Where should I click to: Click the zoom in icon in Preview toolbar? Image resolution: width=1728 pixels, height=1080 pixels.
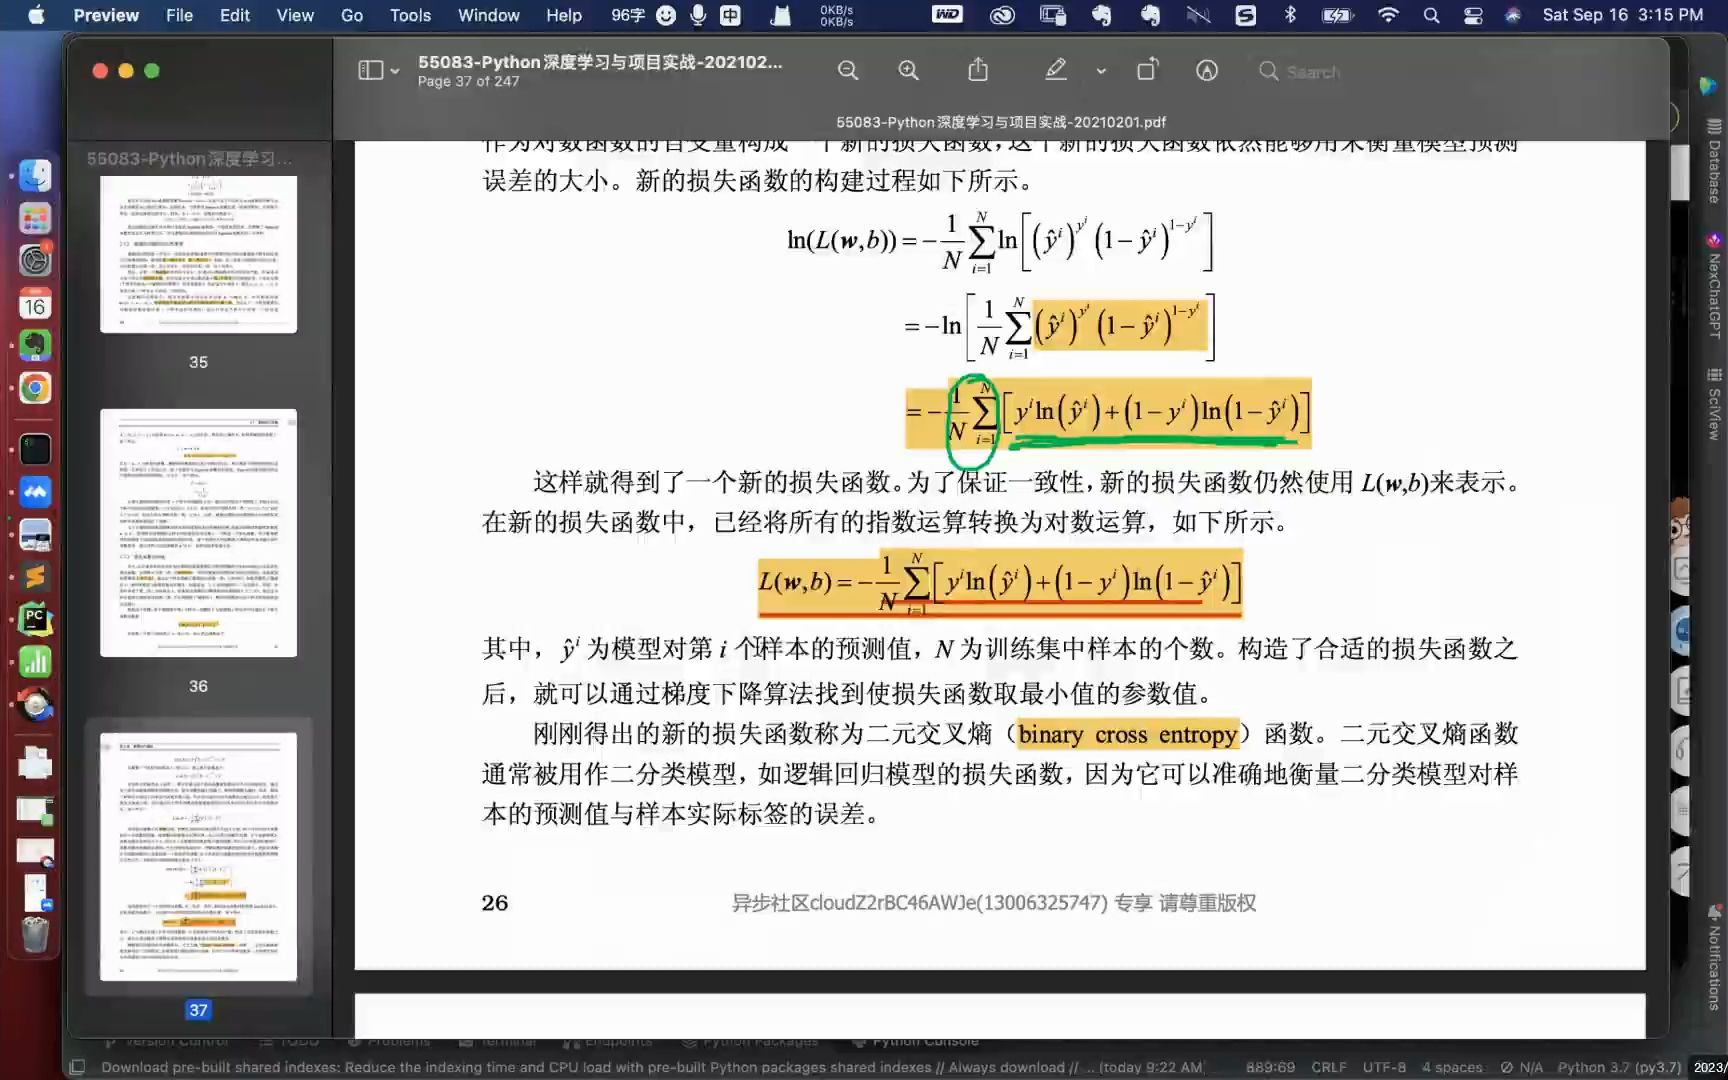point(908,70)
